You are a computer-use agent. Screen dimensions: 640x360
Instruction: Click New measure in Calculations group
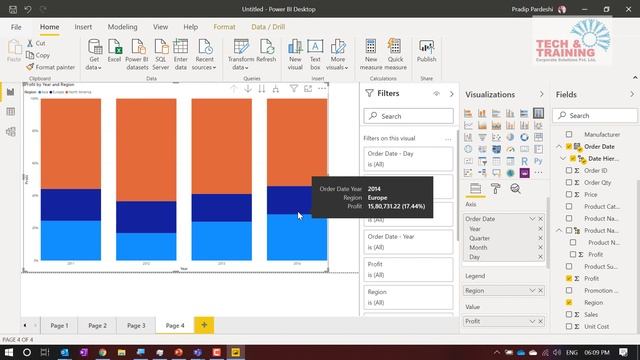(371, 54)
